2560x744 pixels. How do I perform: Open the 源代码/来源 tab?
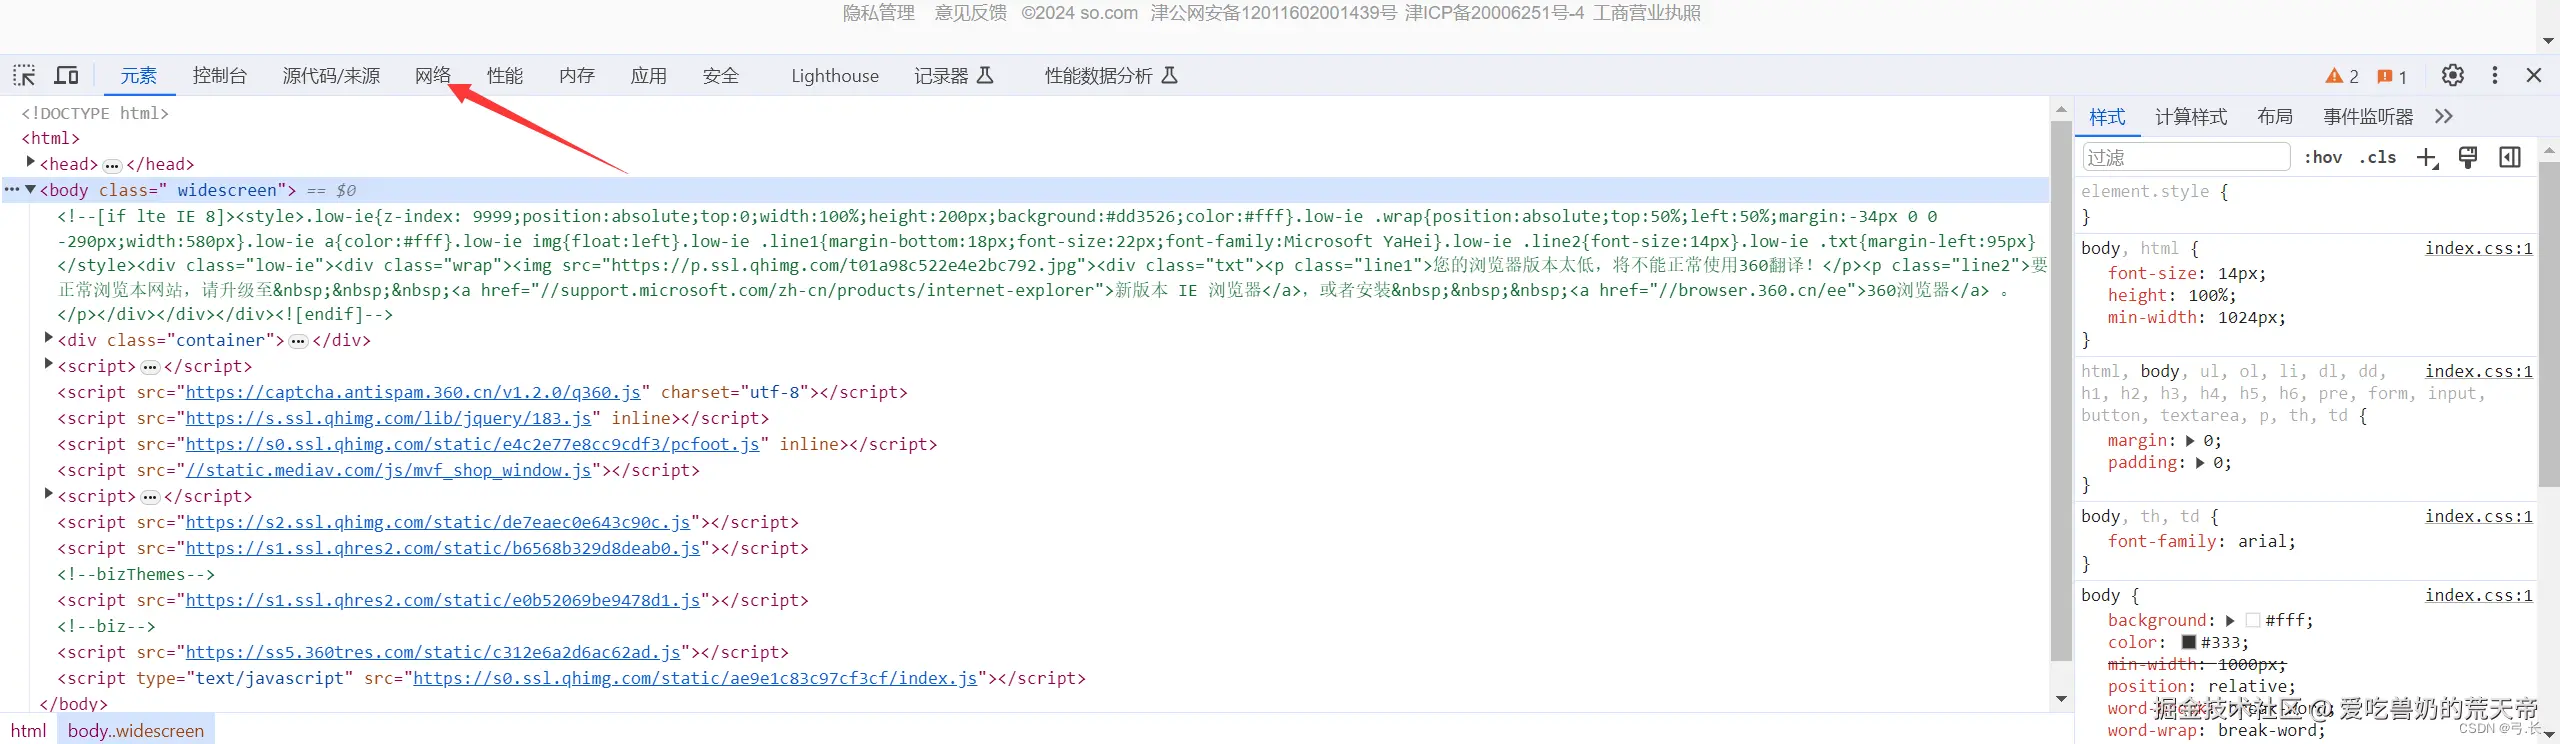click(331, 76)
